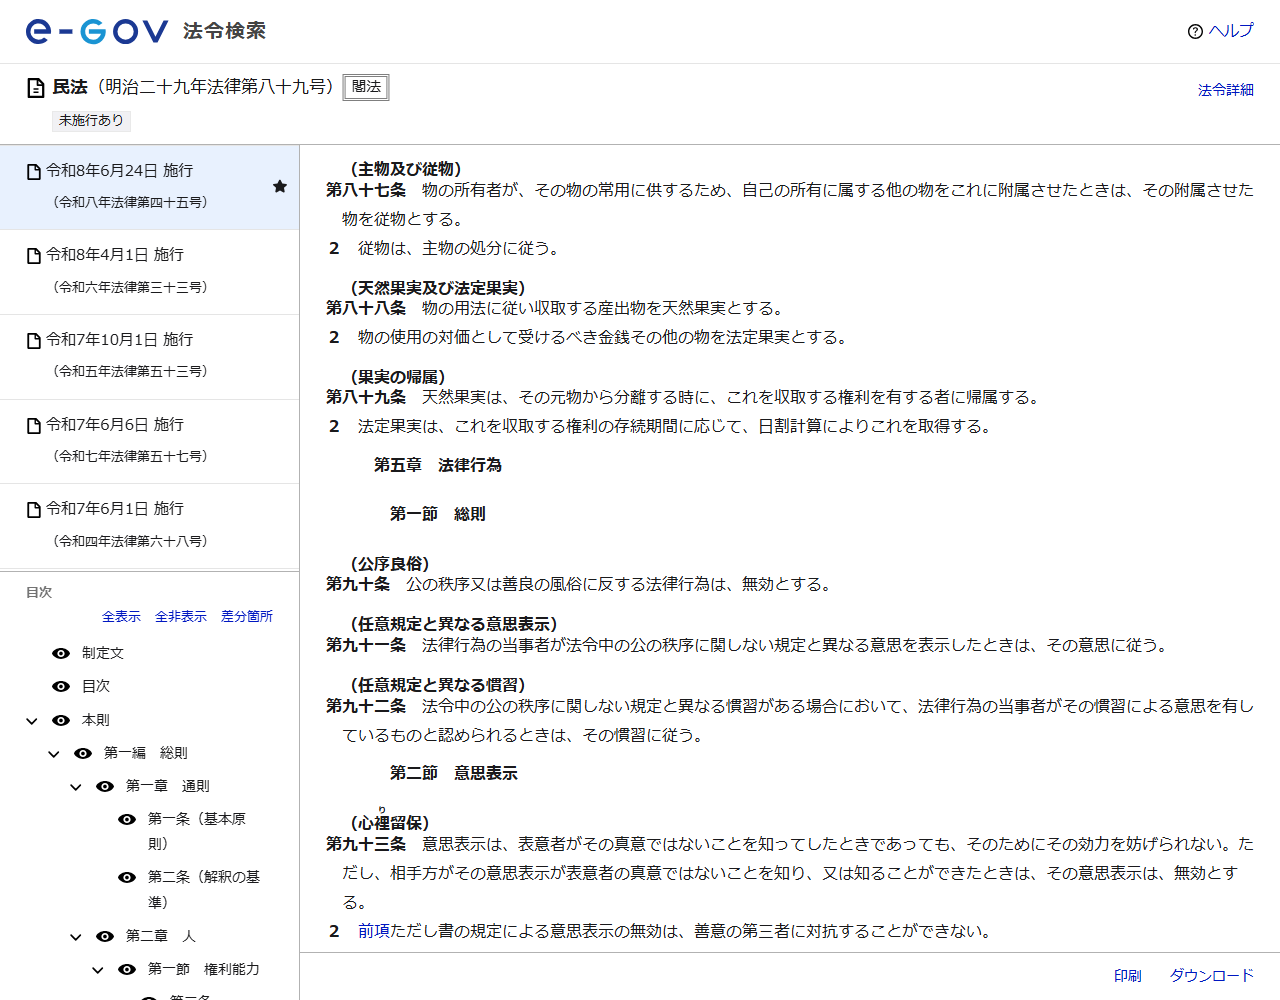
Task: Hide the 本則 section via eye icon
Action: tap(61, 720)
